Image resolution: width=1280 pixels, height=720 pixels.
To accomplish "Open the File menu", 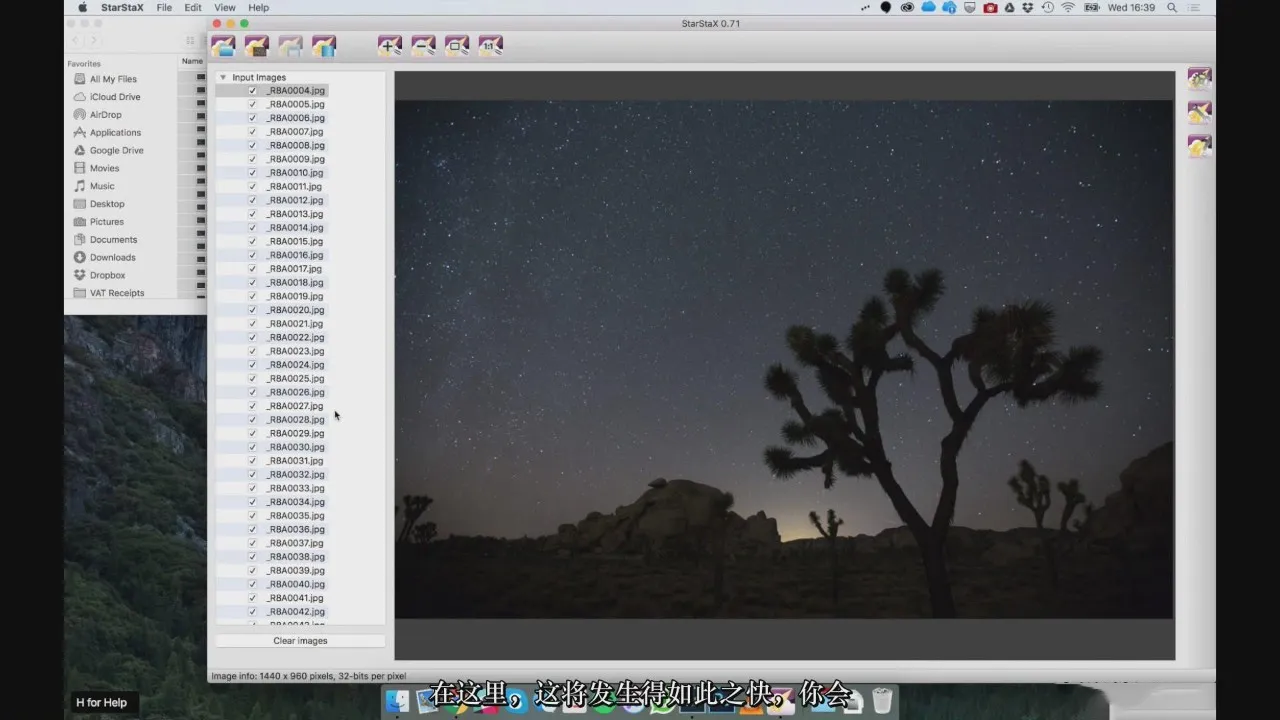I will point(164,8).
